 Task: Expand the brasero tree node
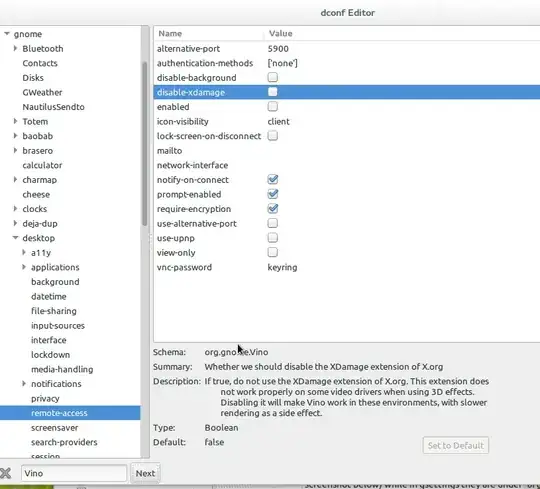pos(15,150)
